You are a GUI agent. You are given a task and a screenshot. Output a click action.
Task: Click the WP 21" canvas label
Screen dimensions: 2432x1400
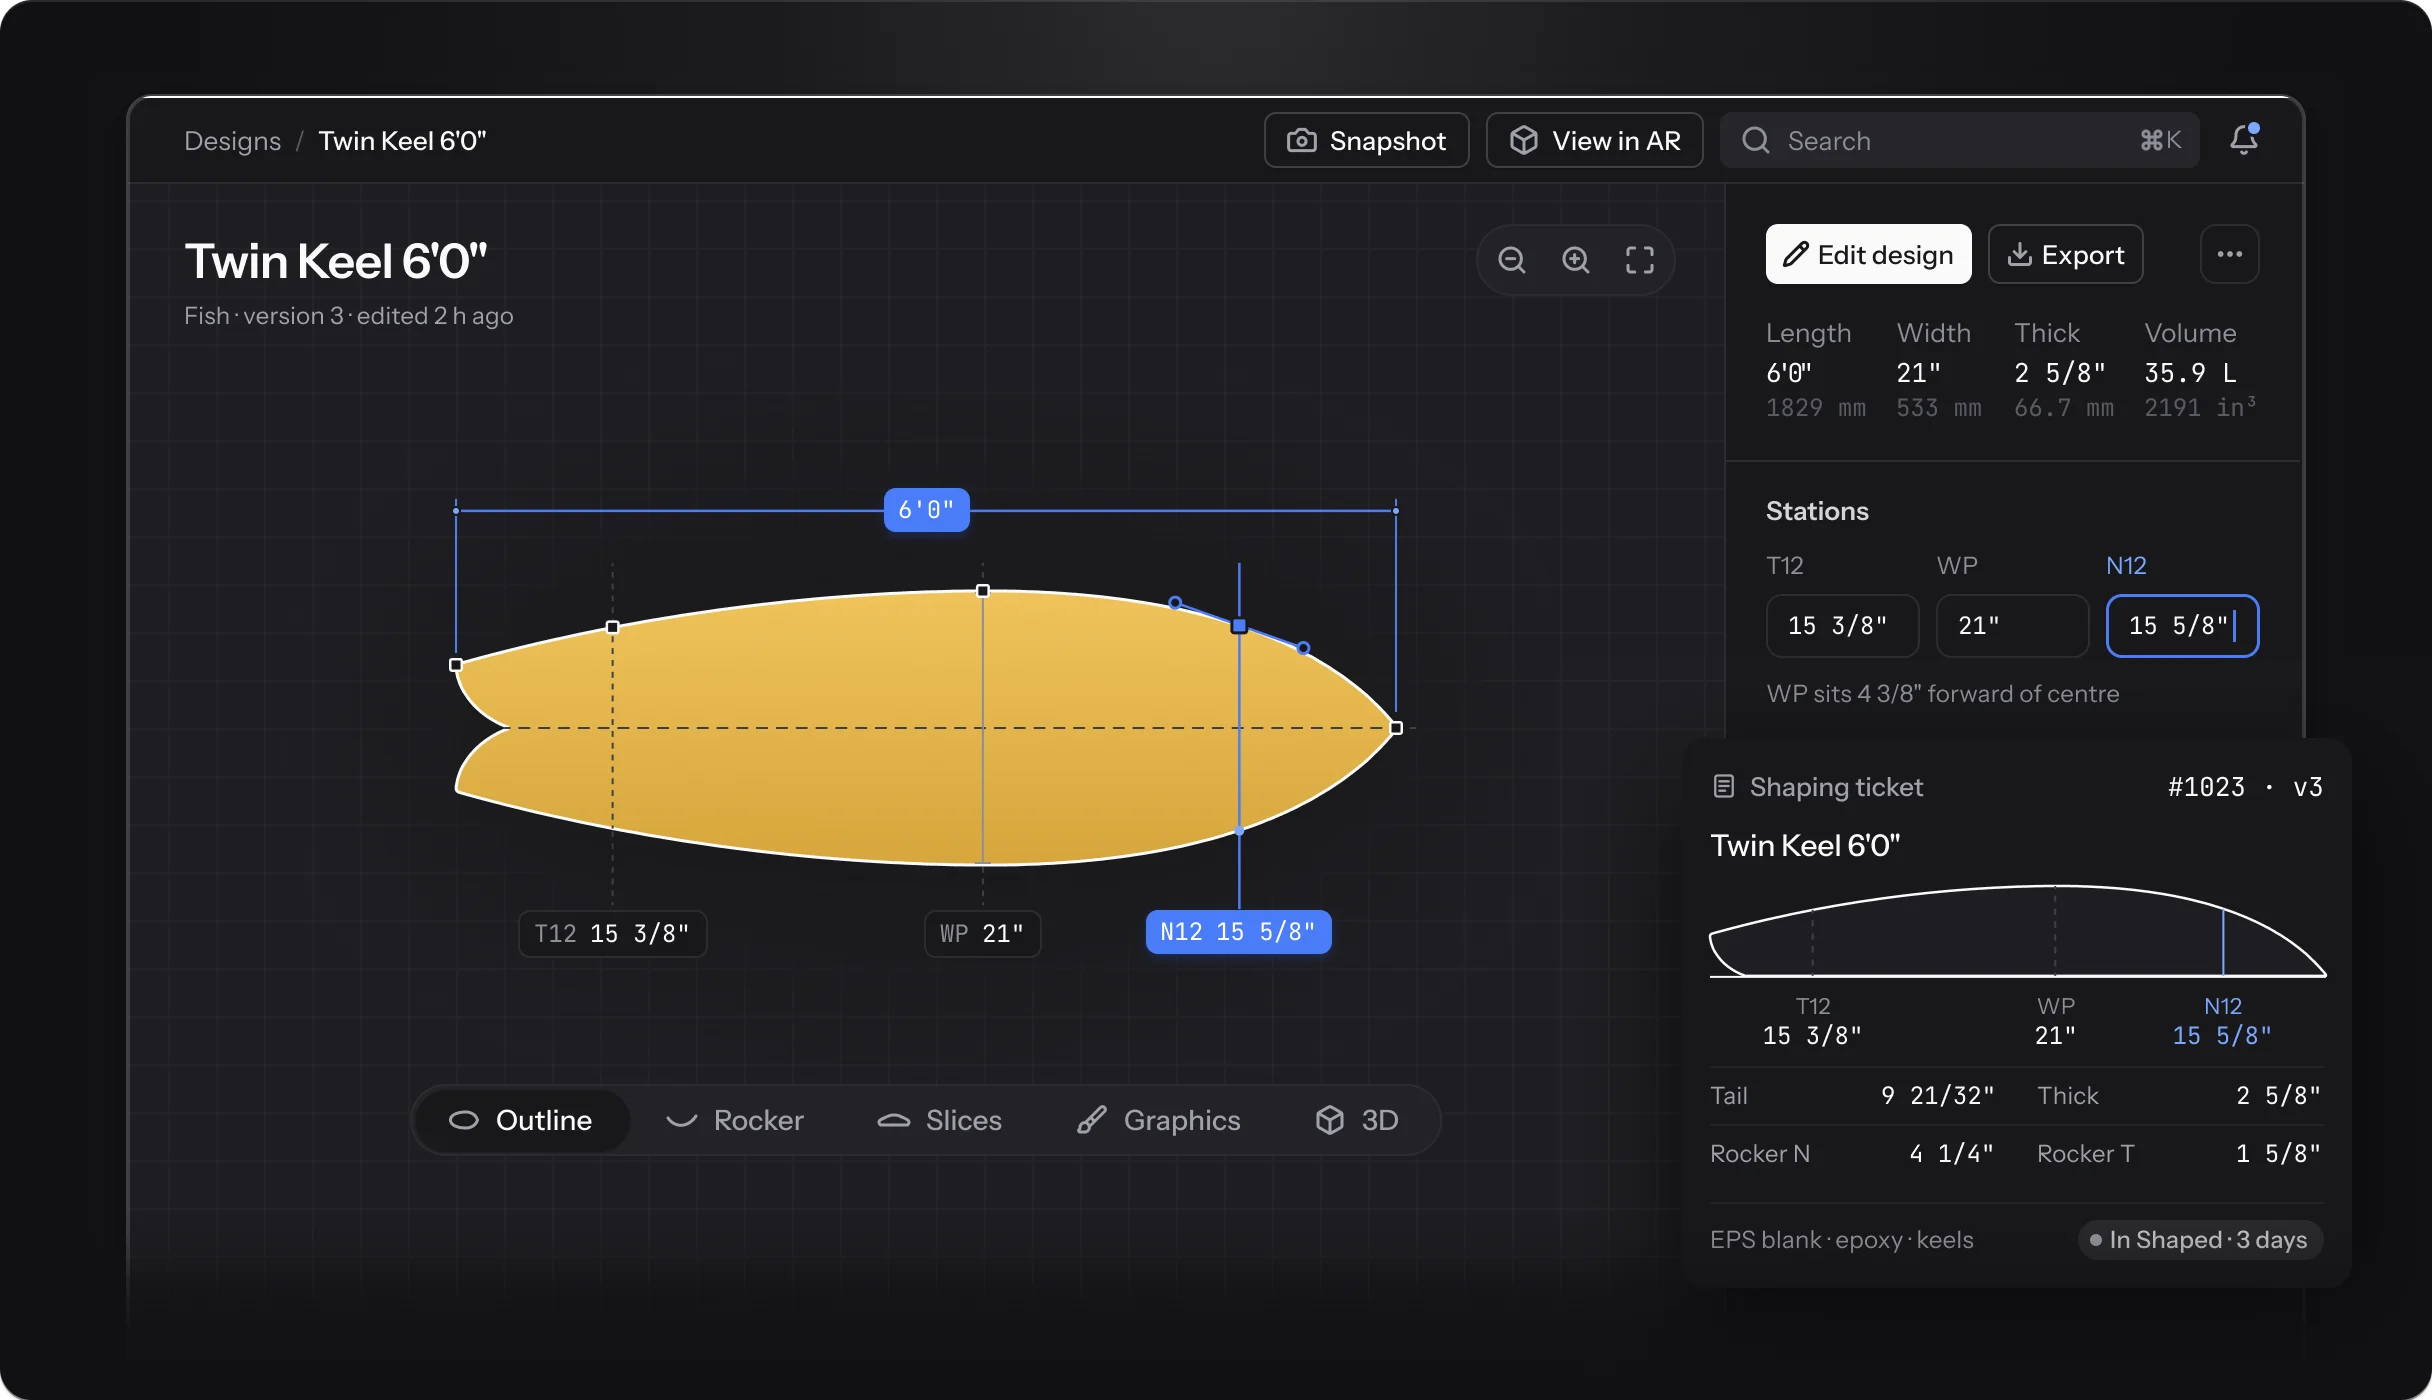982,933
